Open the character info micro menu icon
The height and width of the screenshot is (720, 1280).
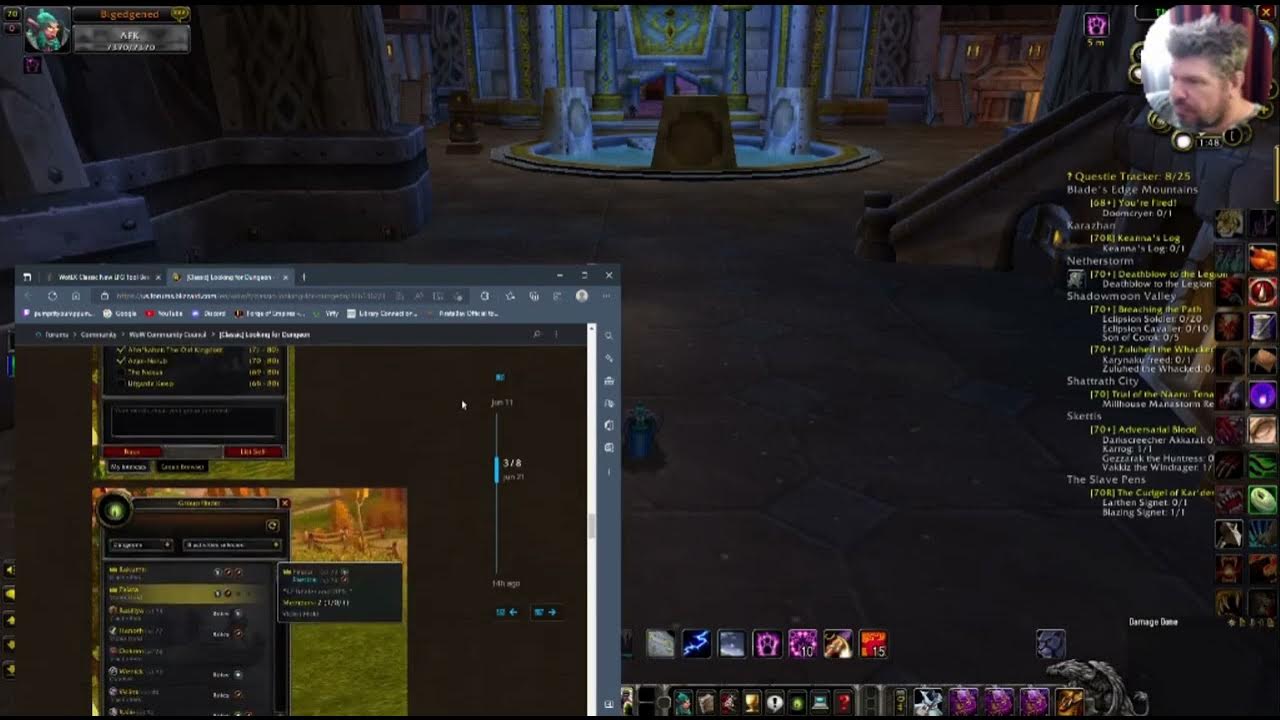point(682,702)
